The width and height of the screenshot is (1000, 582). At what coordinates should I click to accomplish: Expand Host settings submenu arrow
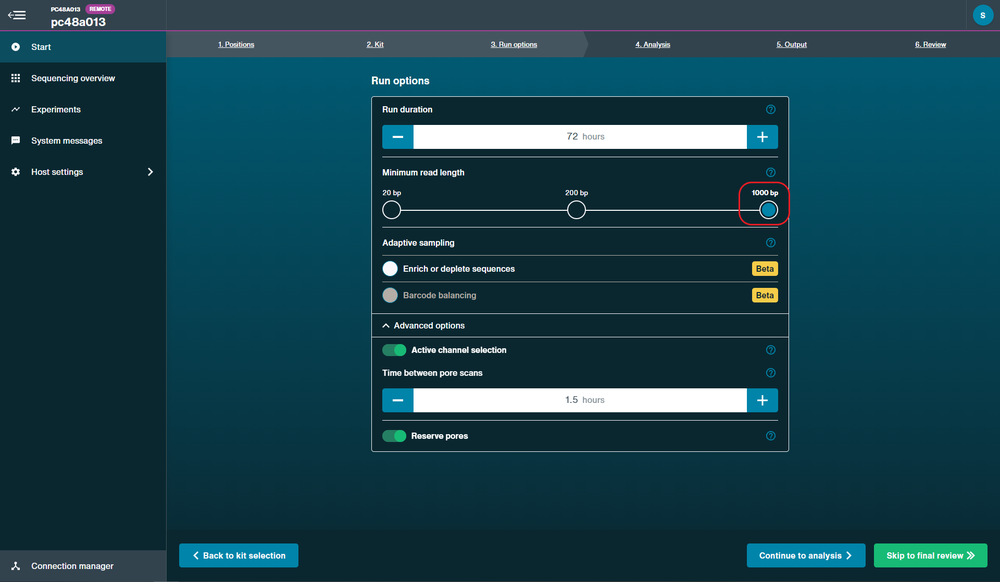(151, 172)
